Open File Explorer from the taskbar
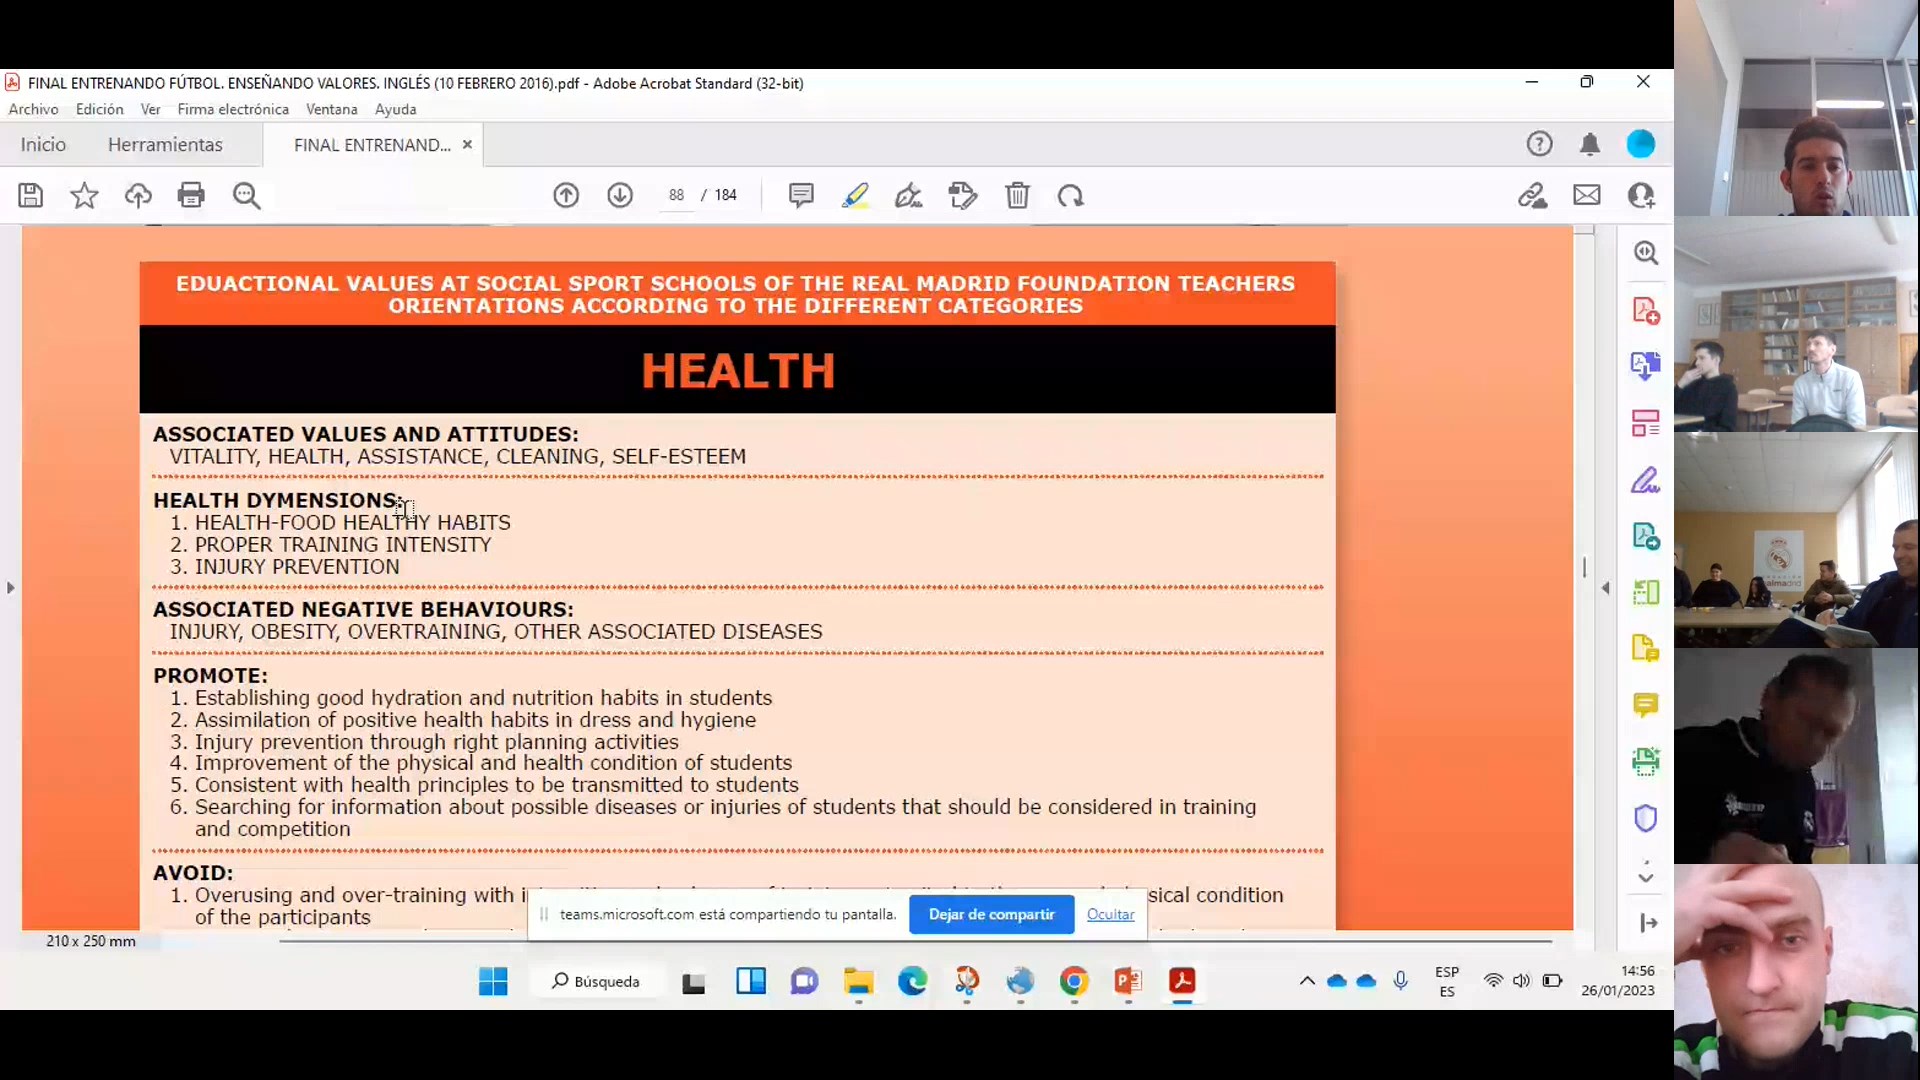The width and height of the screenshot is (1920, 1080). [x=858, y=981]
